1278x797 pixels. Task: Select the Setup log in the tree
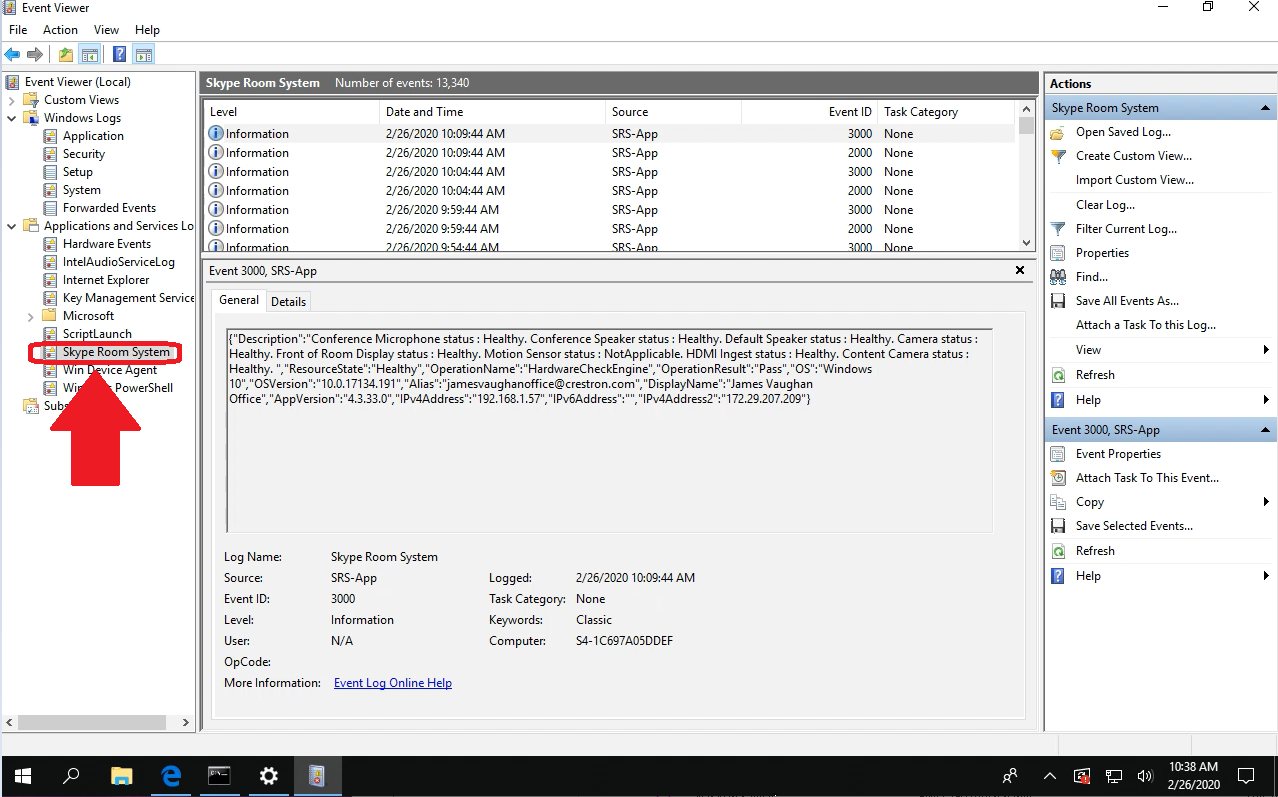point(78,172)
